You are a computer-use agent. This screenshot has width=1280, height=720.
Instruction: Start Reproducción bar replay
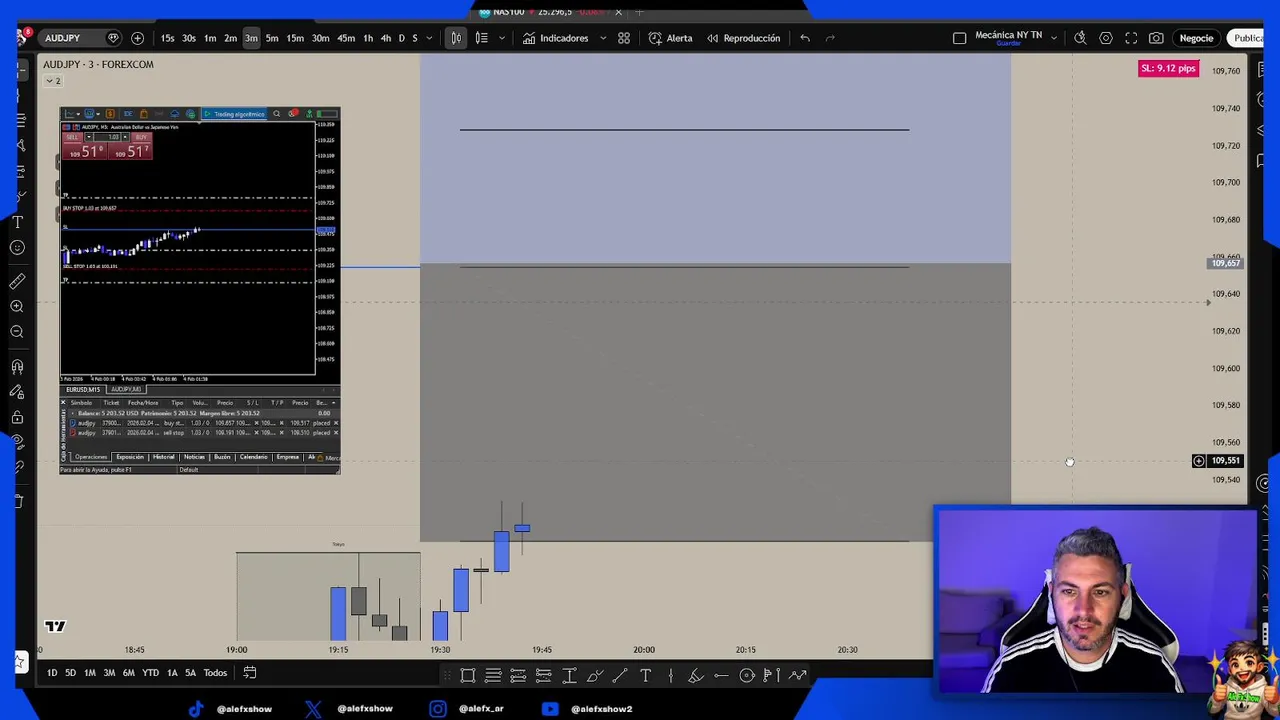click(x=743, y=38)
